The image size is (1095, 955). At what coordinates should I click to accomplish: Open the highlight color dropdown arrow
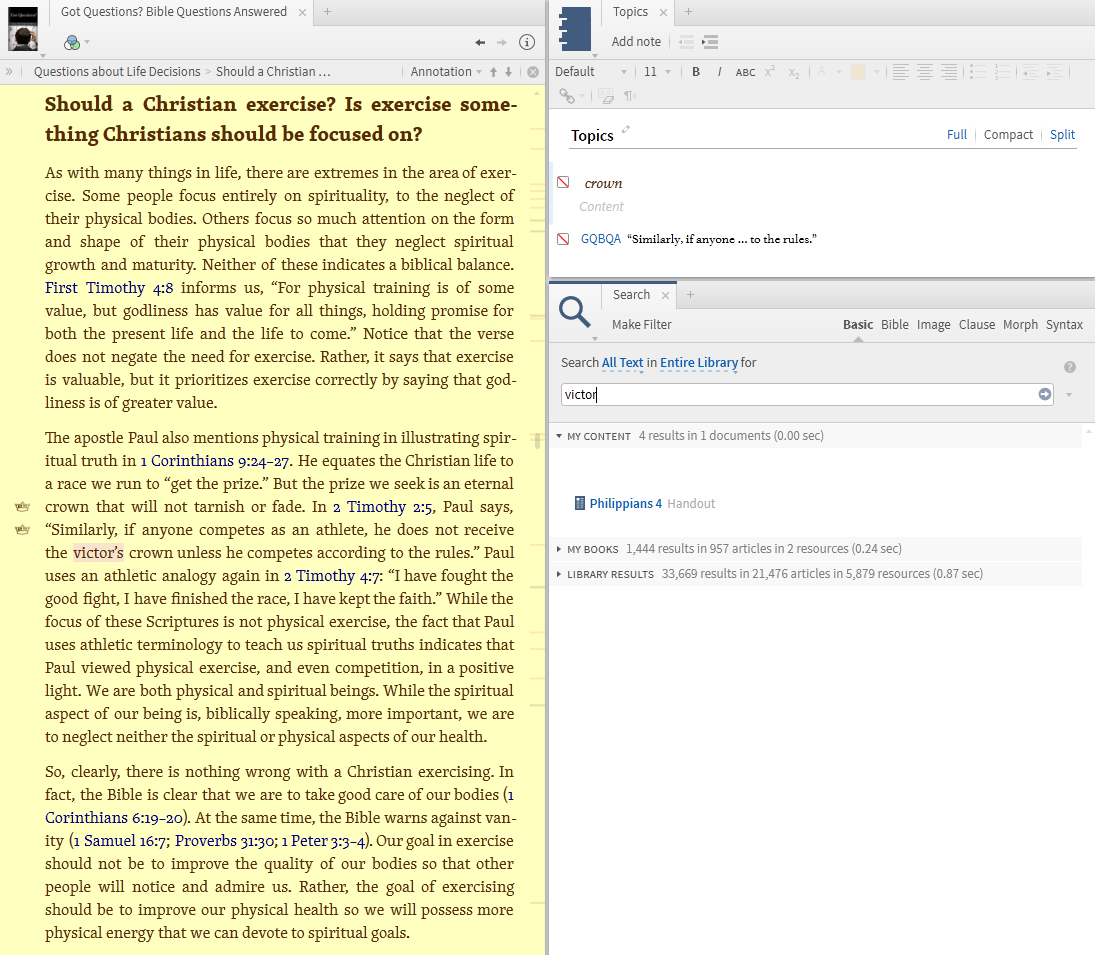(x=876, y=72)
